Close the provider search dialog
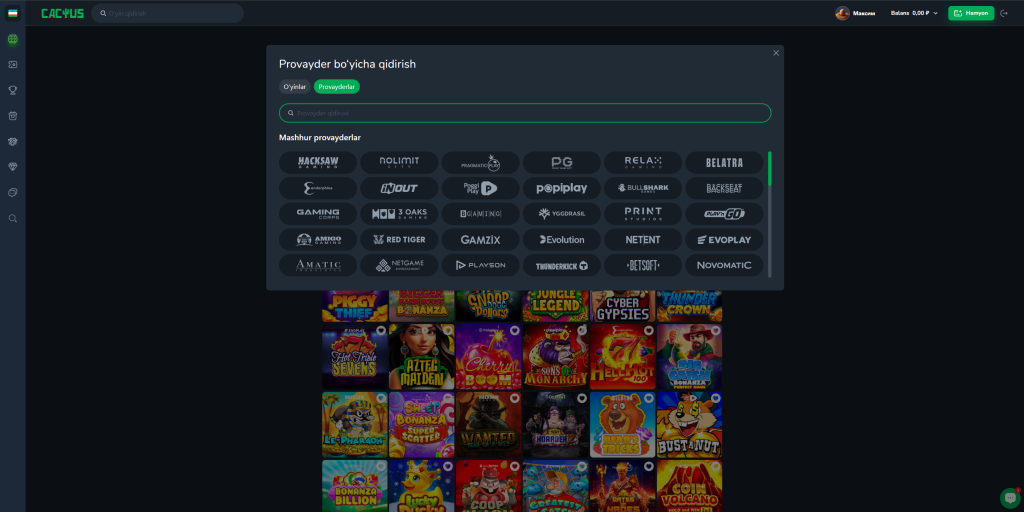The width and height of the screenshot is (1024, 512). (x=776, y=53)
